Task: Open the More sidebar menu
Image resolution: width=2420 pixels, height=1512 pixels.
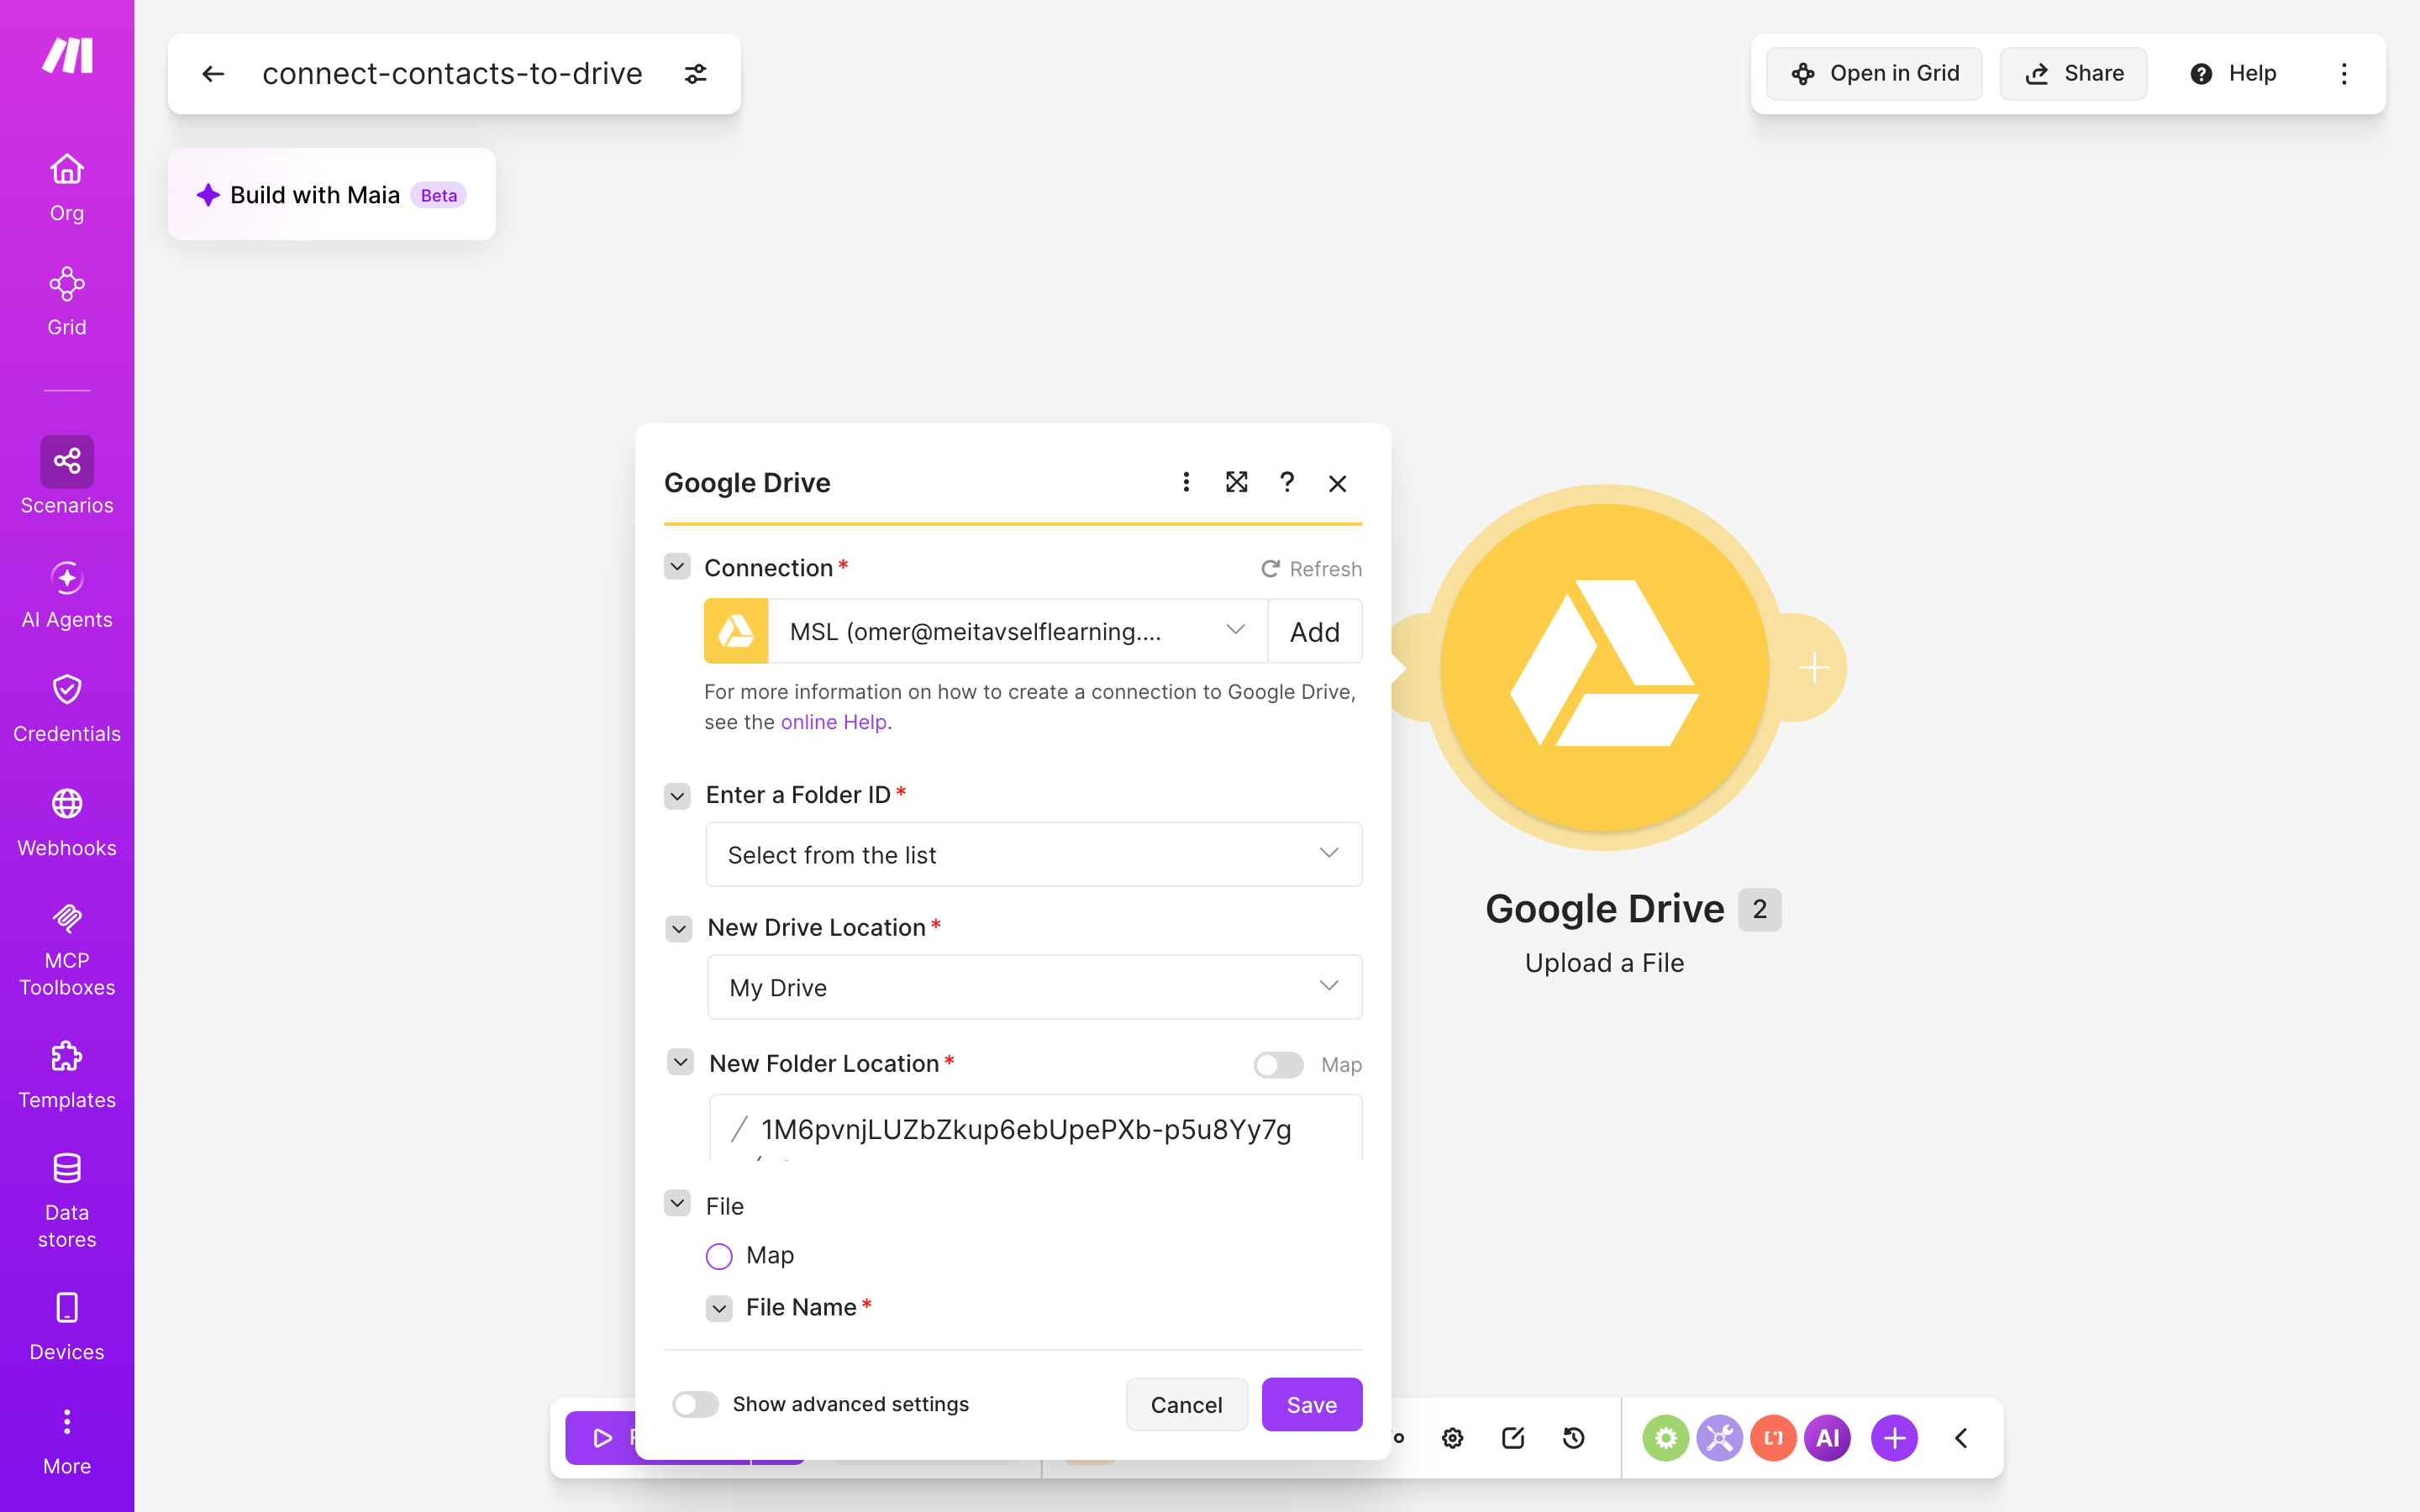Action: 67,1441
